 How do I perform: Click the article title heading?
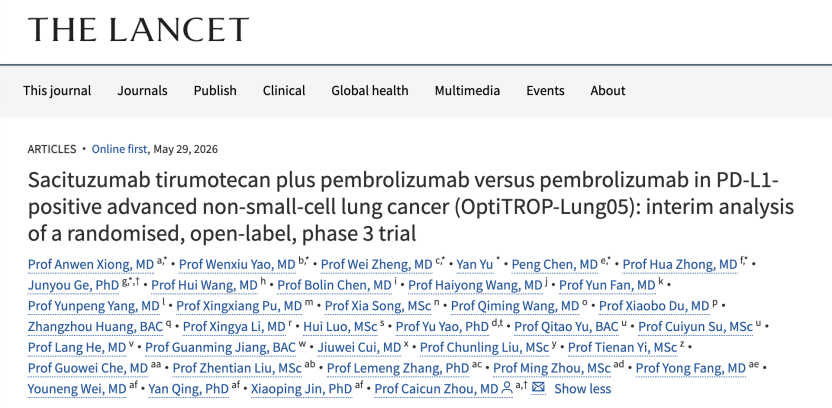tap(411, 207)
